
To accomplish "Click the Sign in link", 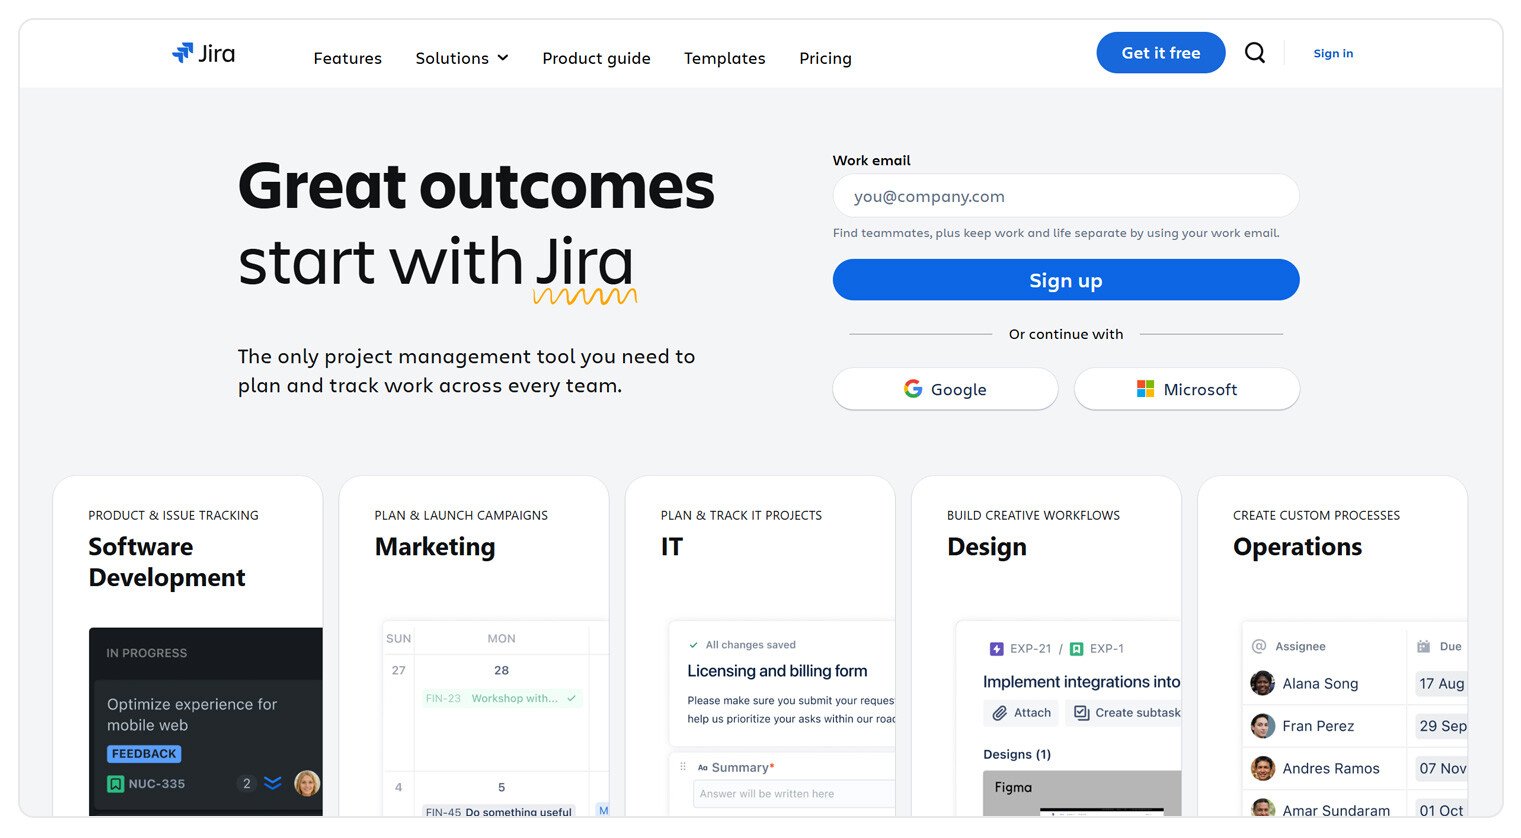I will (x=1332, y=54).
